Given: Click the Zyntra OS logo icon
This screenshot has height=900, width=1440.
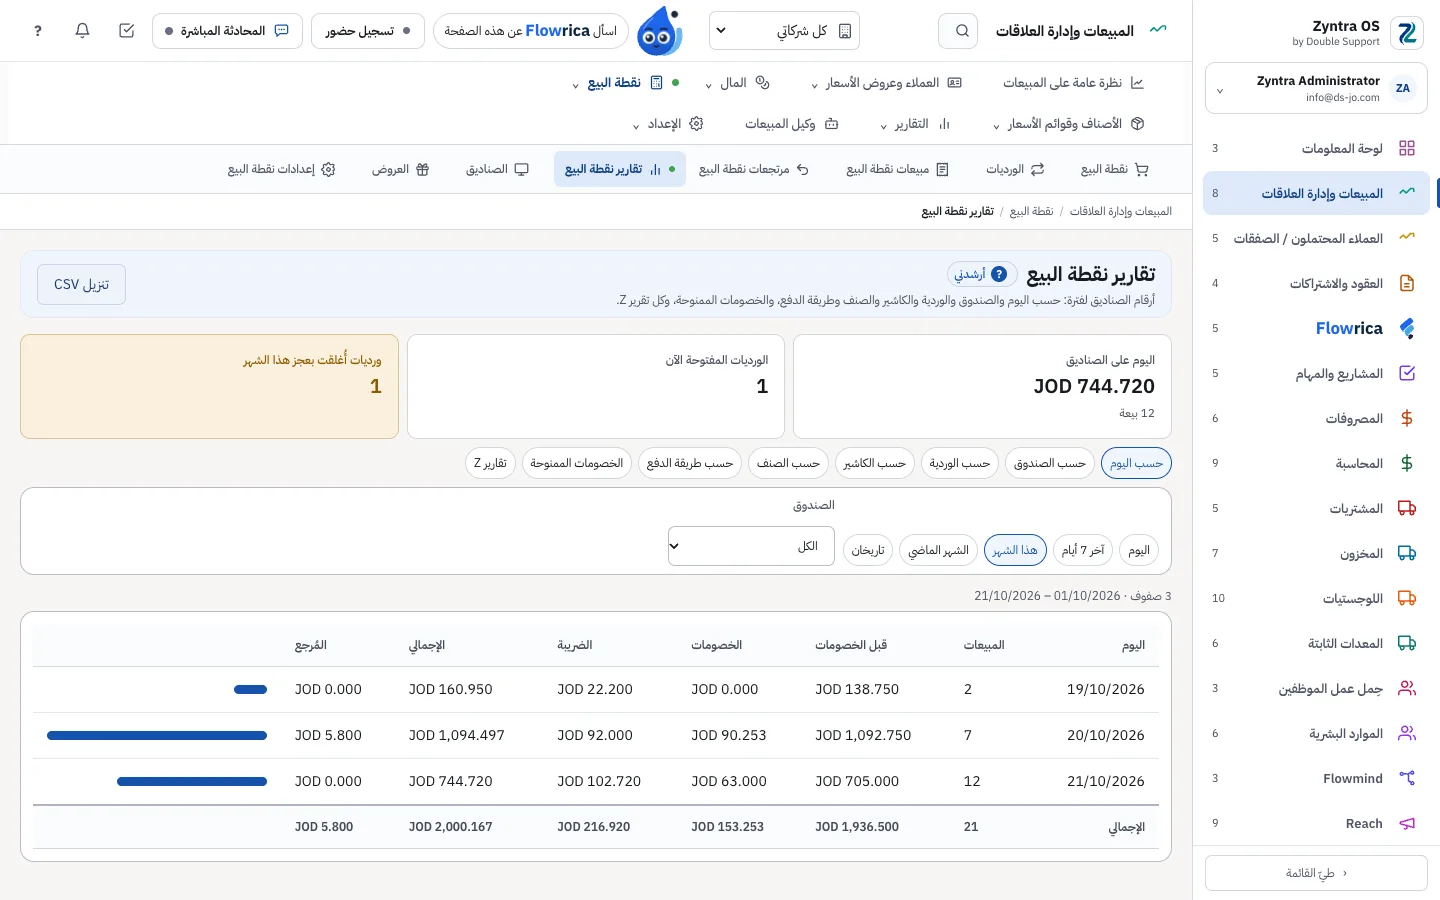Looking at the screenshot, I should (1407, 33).
